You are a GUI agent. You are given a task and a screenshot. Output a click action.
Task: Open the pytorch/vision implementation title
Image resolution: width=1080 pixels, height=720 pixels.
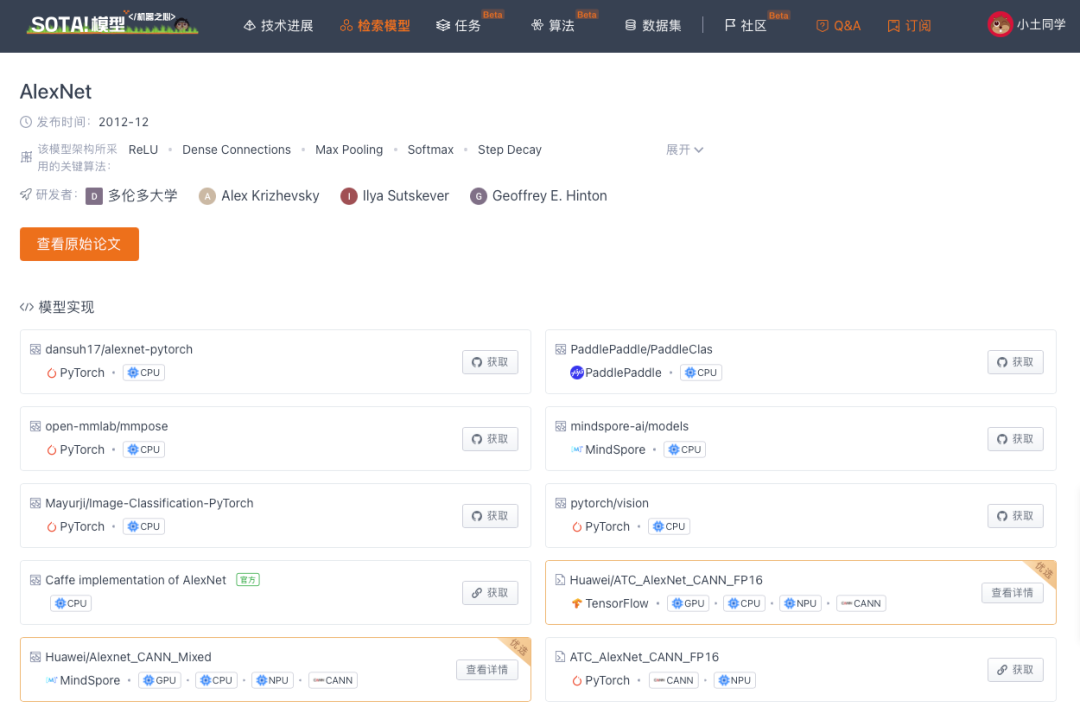tap(609, 504)
